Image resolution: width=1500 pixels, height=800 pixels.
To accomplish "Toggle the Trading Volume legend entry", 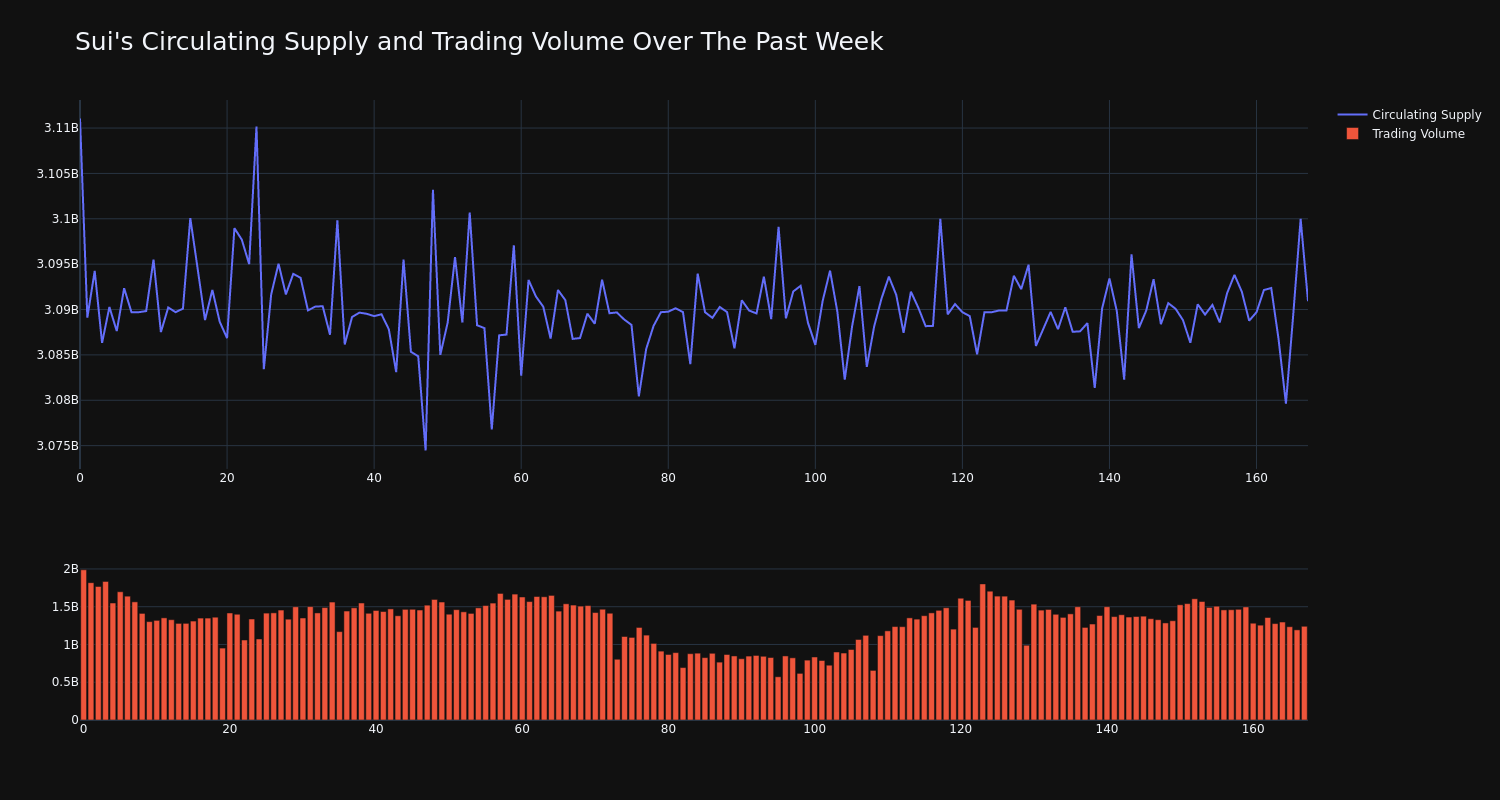I will click(1405, 134).
